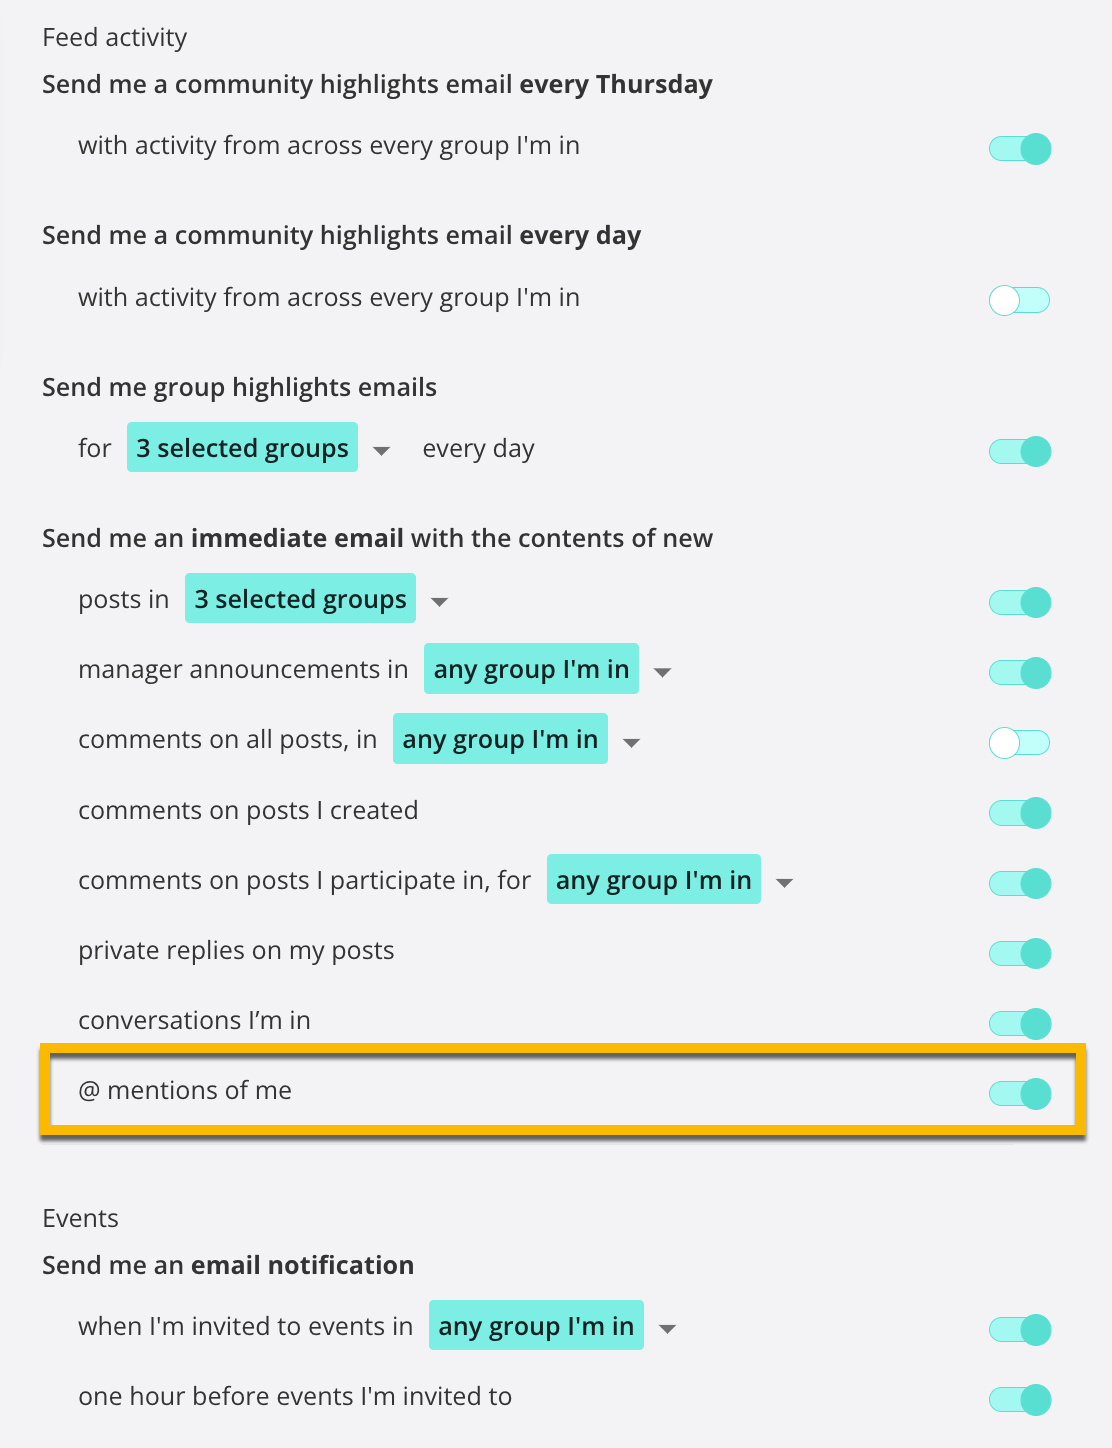Open group highlights '3 selected groups' dropdown
The width and height of the screenshot is (1112, 1448).
click(x=242, y=447)
